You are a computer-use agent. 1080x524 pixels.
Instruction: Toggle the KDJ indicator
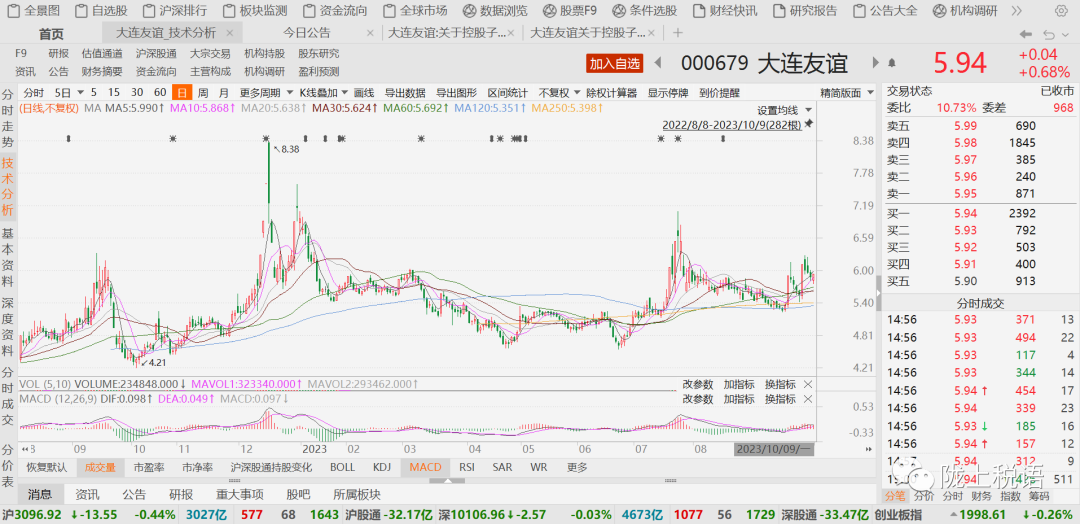pyautogui.click(x=382, y=468)
